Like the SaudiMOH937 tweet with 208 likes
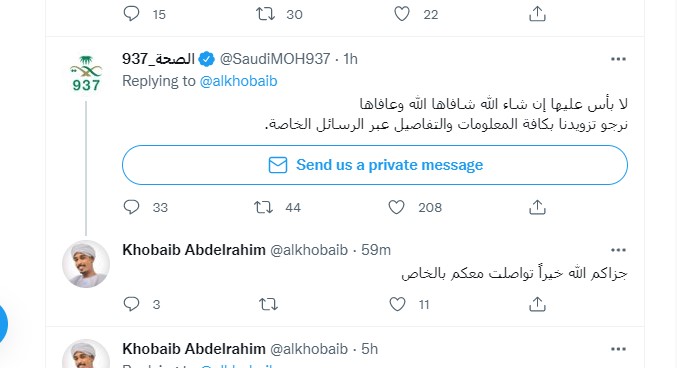Image resolution: width=677 pixels, height=368 pixels. 396,207
